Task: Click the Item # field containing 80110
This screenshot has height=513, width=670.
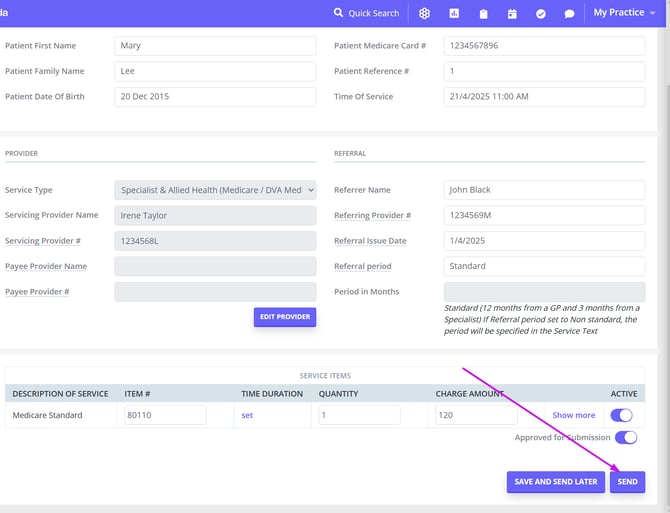Action: coord(164,415)
